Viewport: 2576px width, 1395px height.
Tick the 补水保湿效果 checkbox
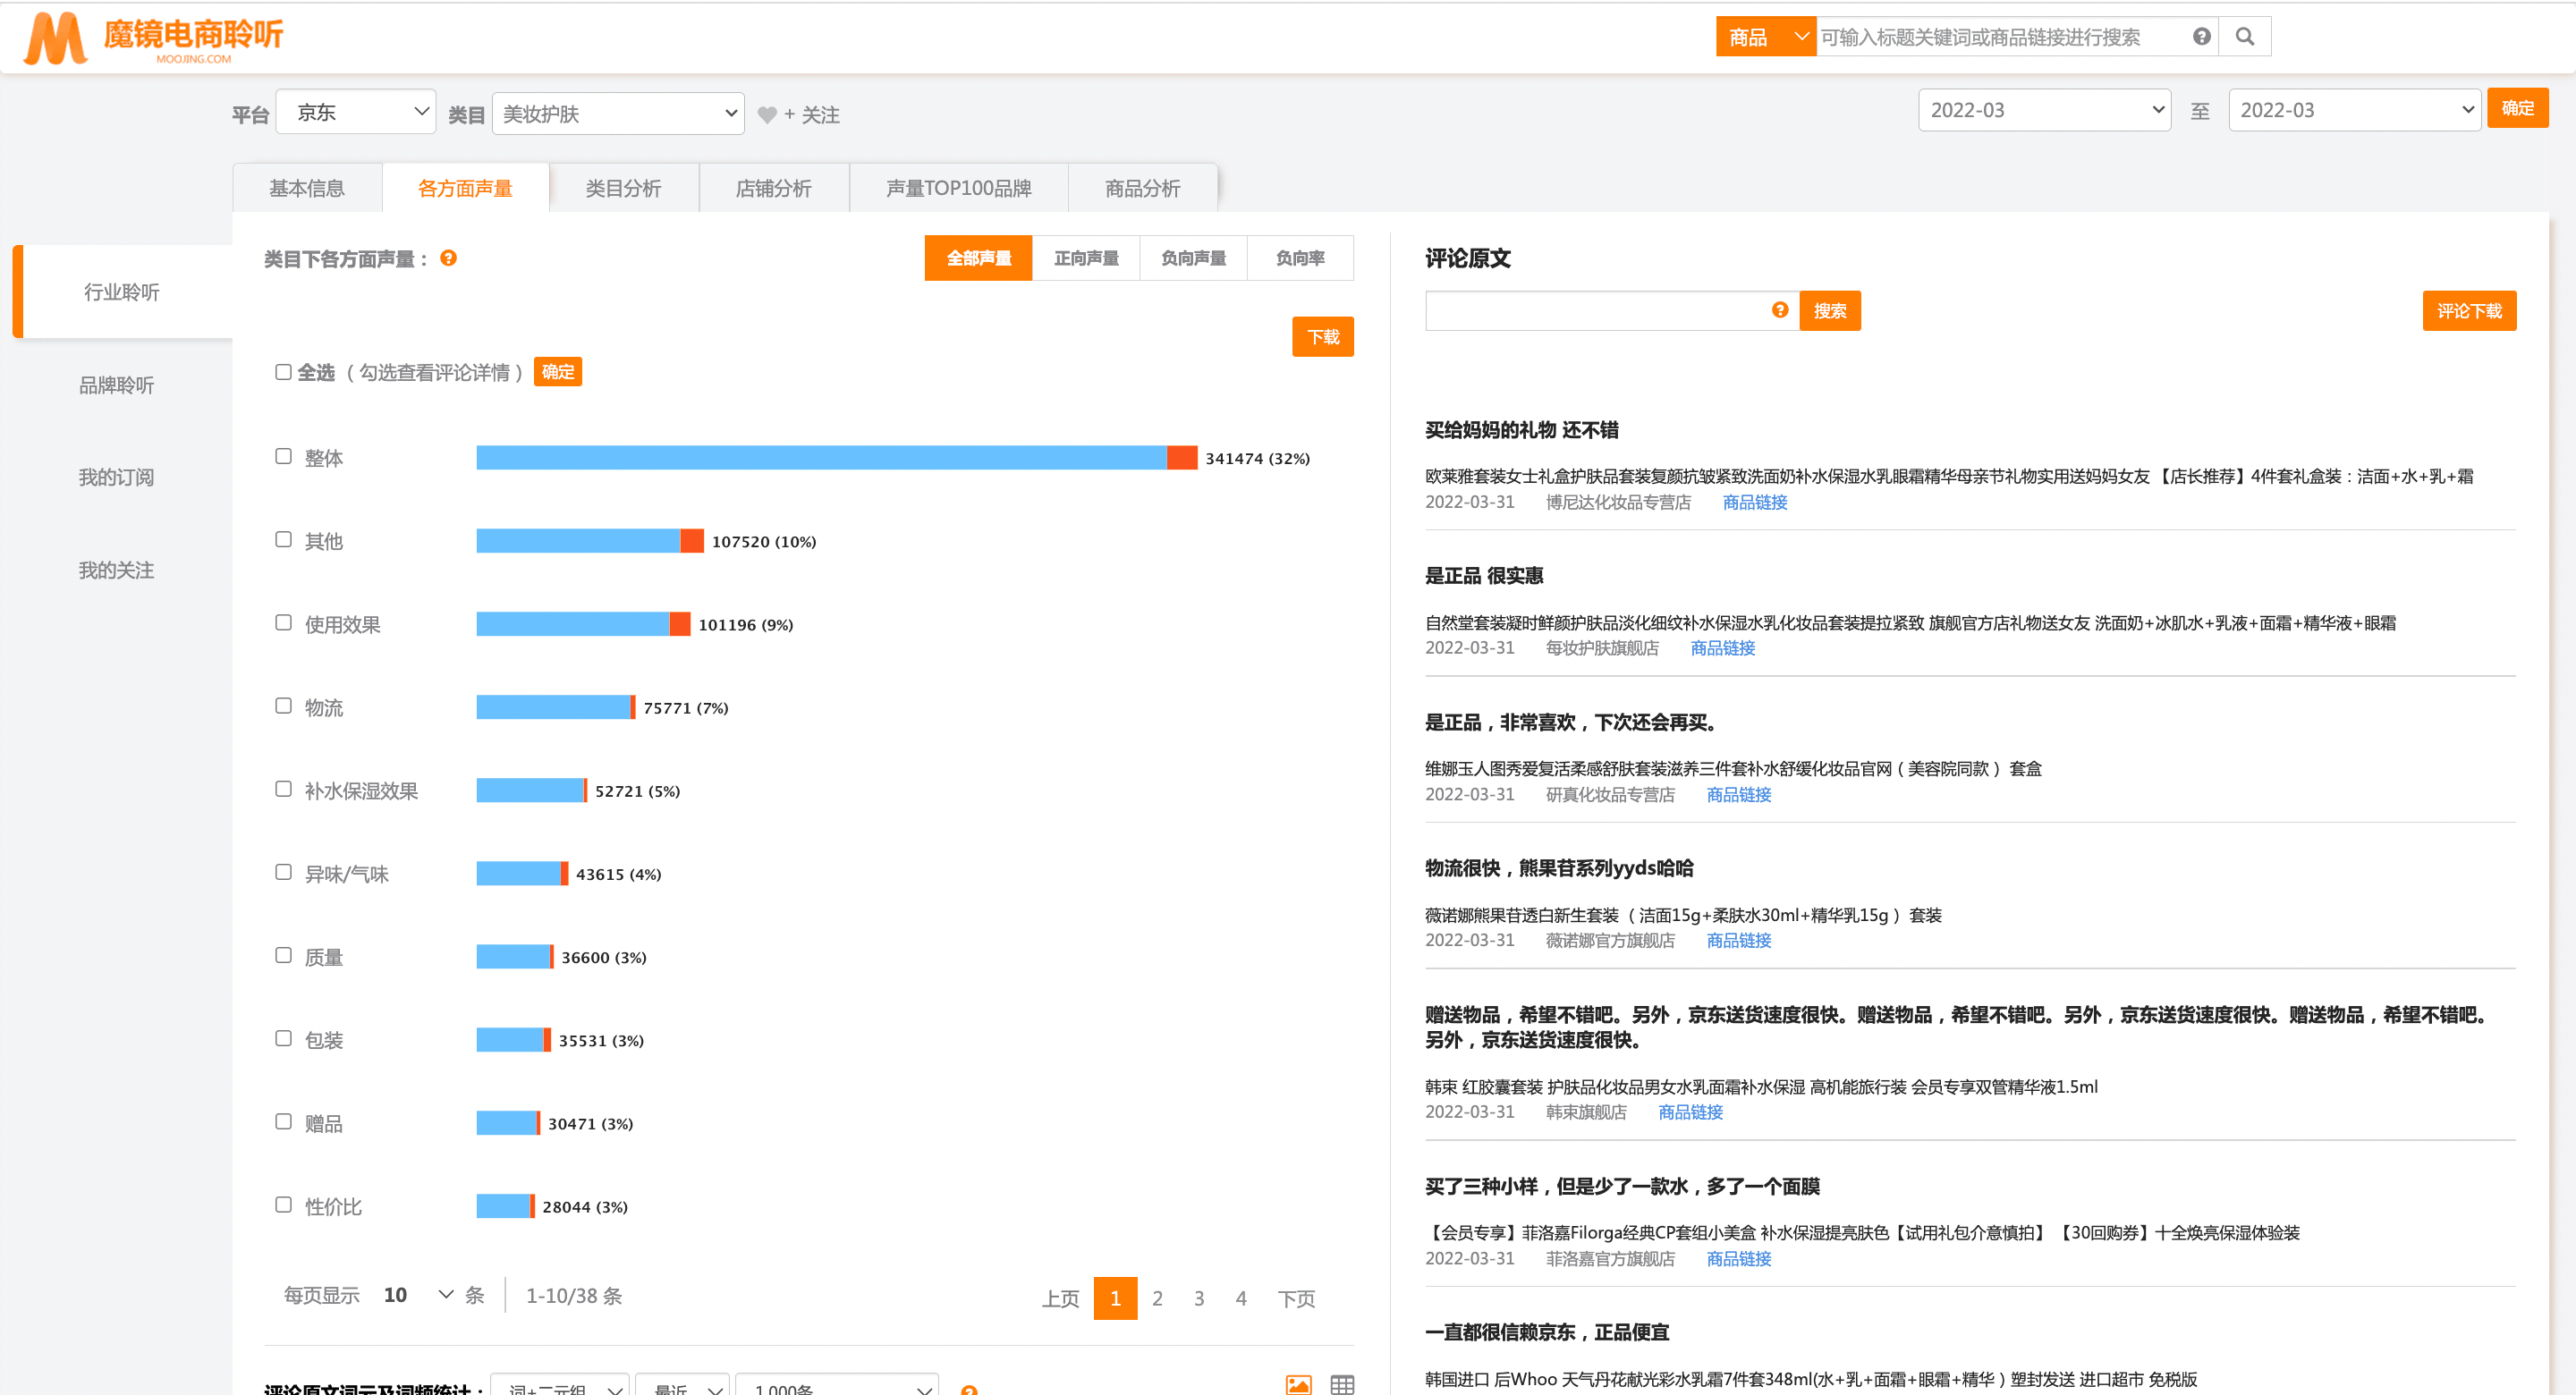click(x=283, y=789)
